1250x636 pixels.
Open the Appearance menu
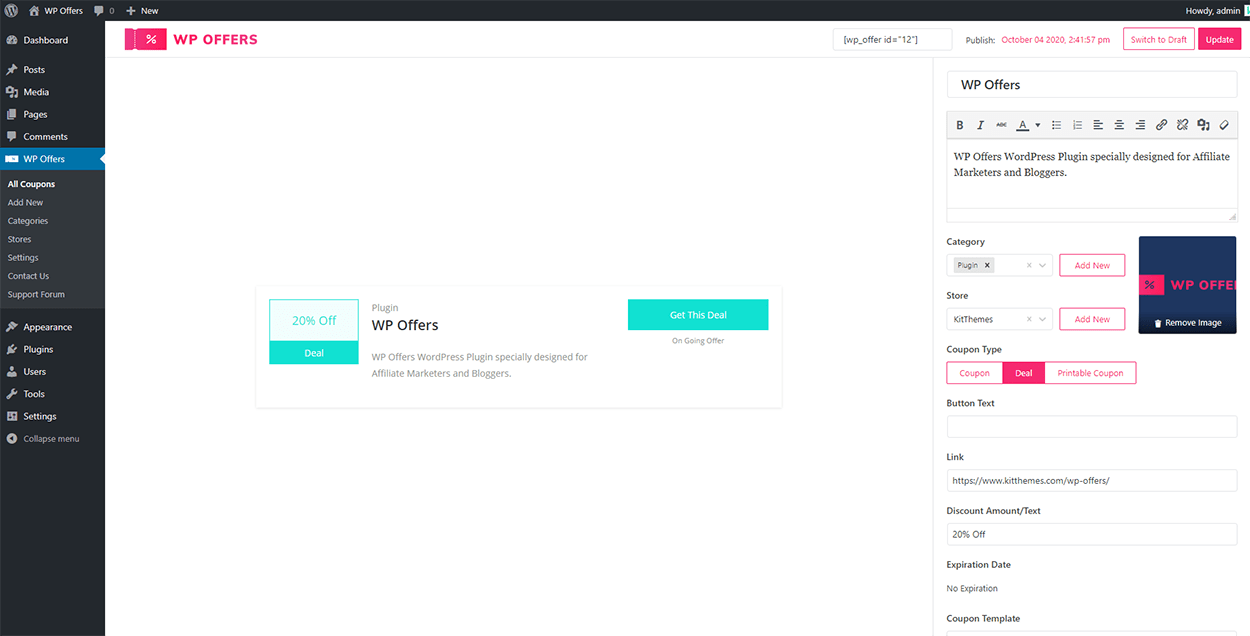click(52, 327)
